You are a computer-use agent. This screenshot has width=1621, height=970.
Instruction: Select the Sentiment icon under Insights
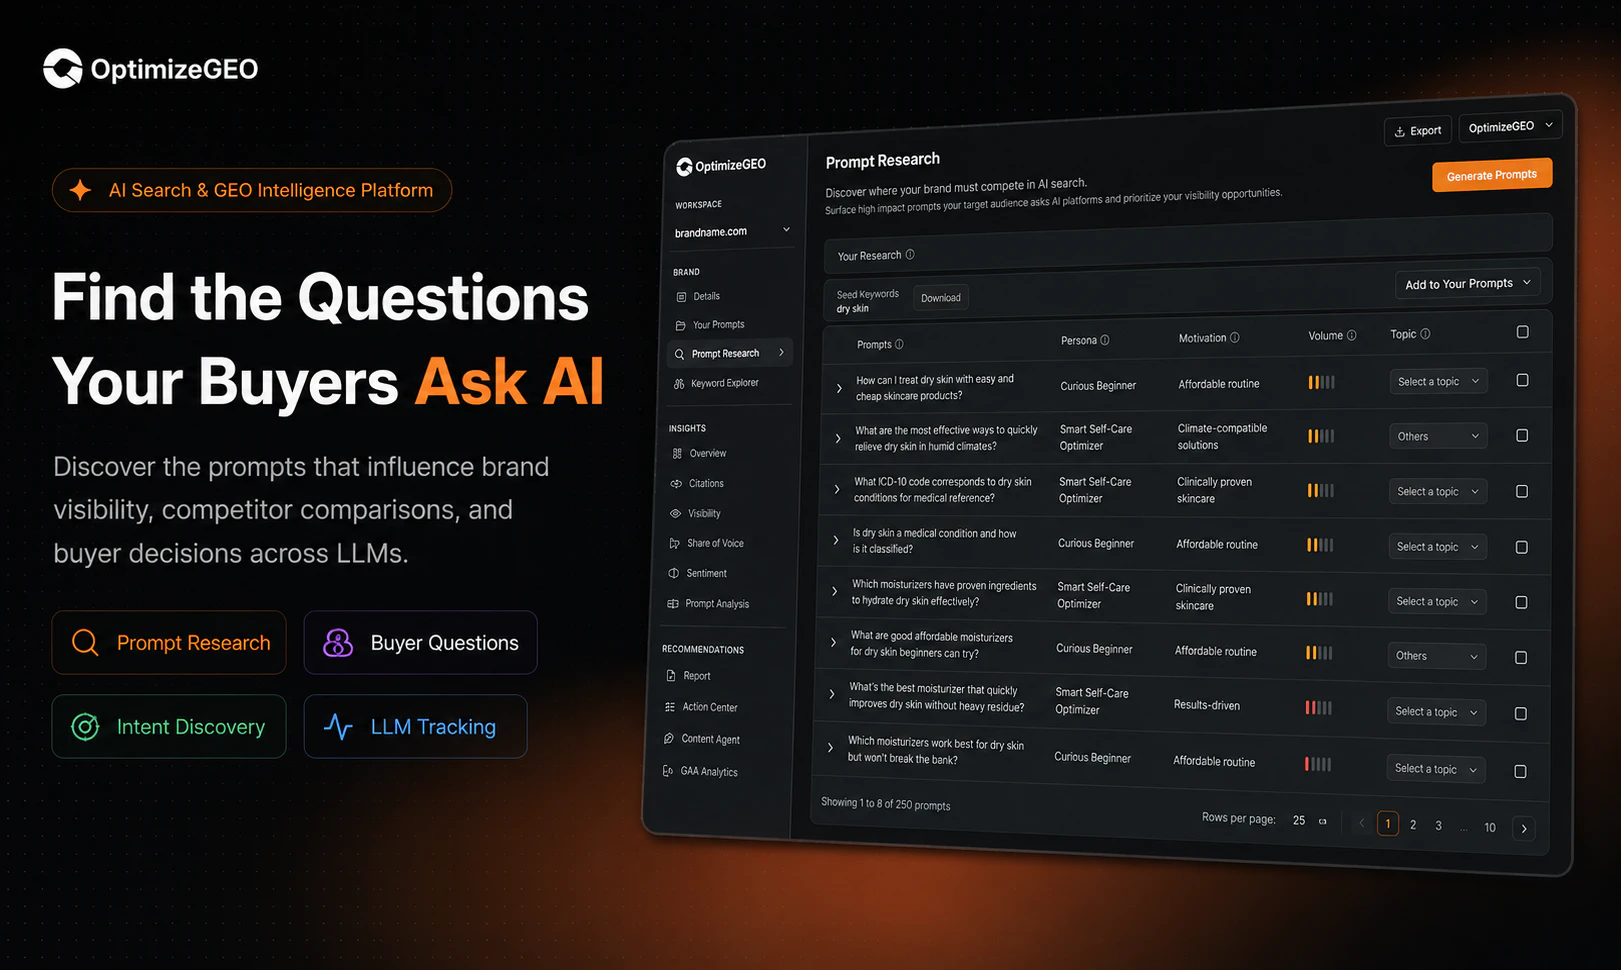674,573
